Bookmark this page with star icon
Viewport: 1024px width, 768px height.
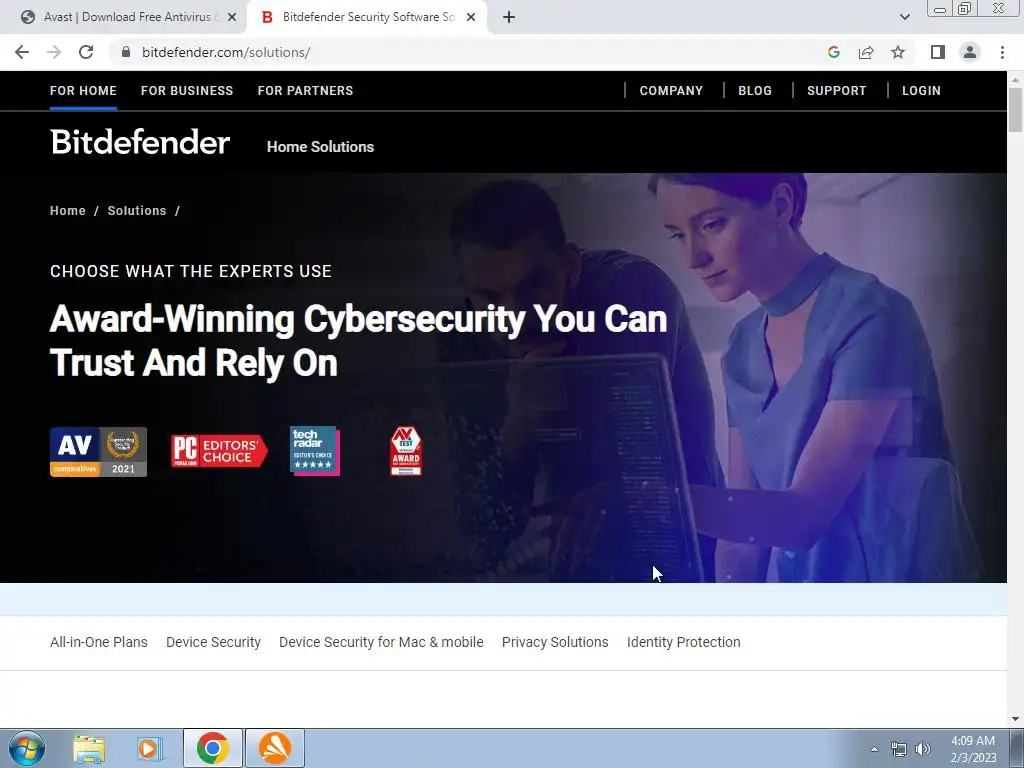[x=898, y=52]
